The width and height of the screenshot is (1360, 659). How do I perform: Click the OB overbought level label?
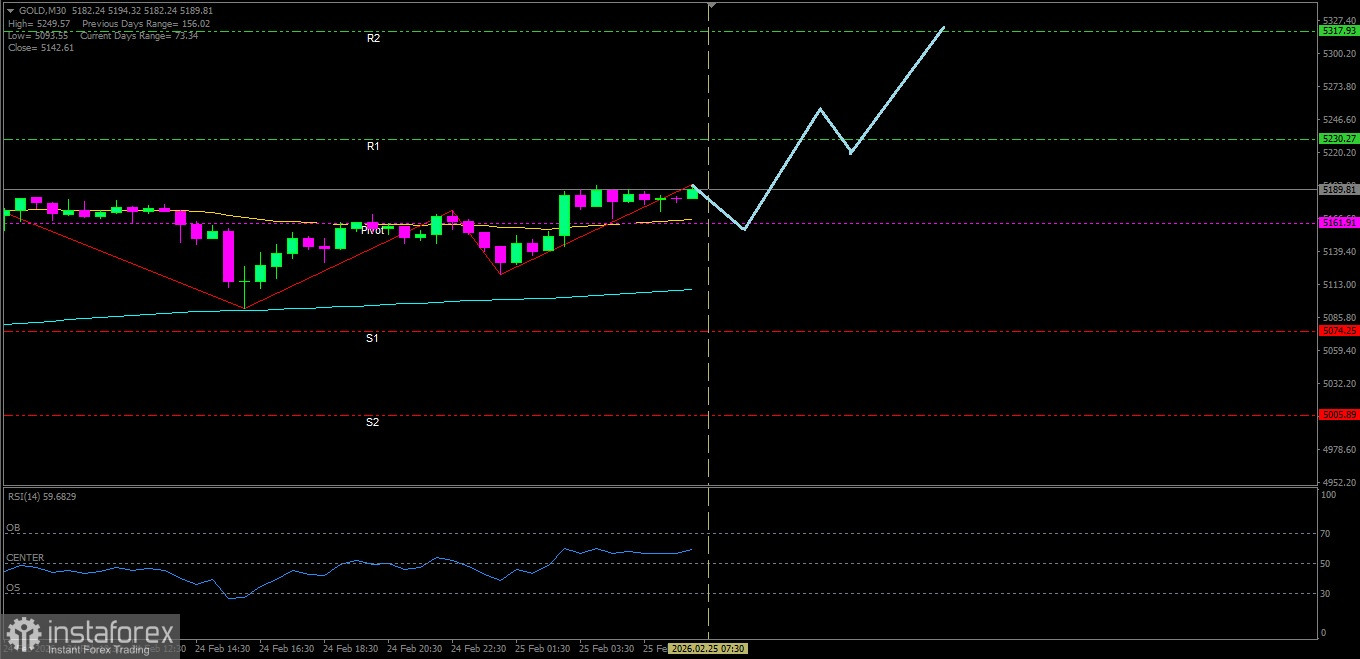[x=13, y=527]
